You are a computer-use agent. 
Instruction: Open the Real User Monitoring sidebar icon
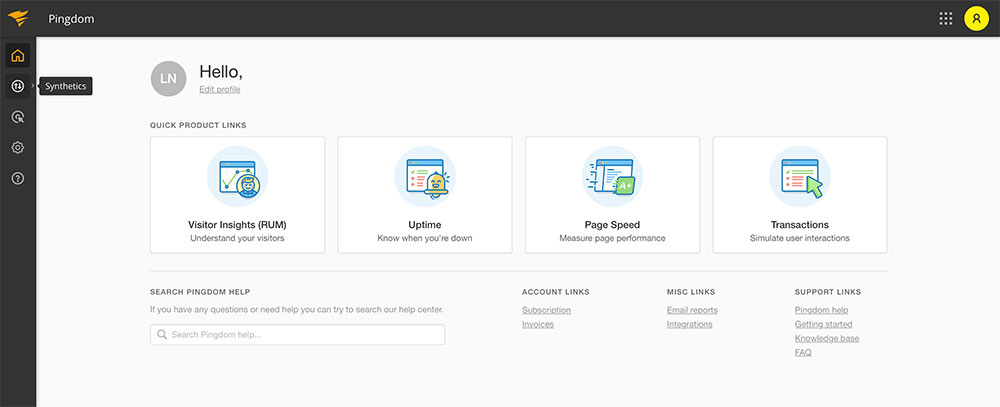[18, 117]
